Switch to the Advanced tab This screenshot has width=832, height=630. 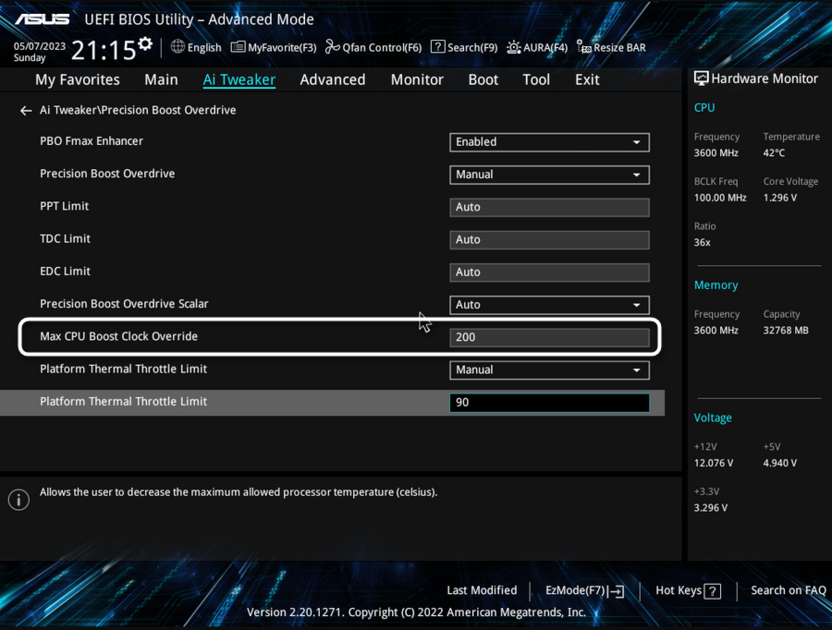pos(332,79)
